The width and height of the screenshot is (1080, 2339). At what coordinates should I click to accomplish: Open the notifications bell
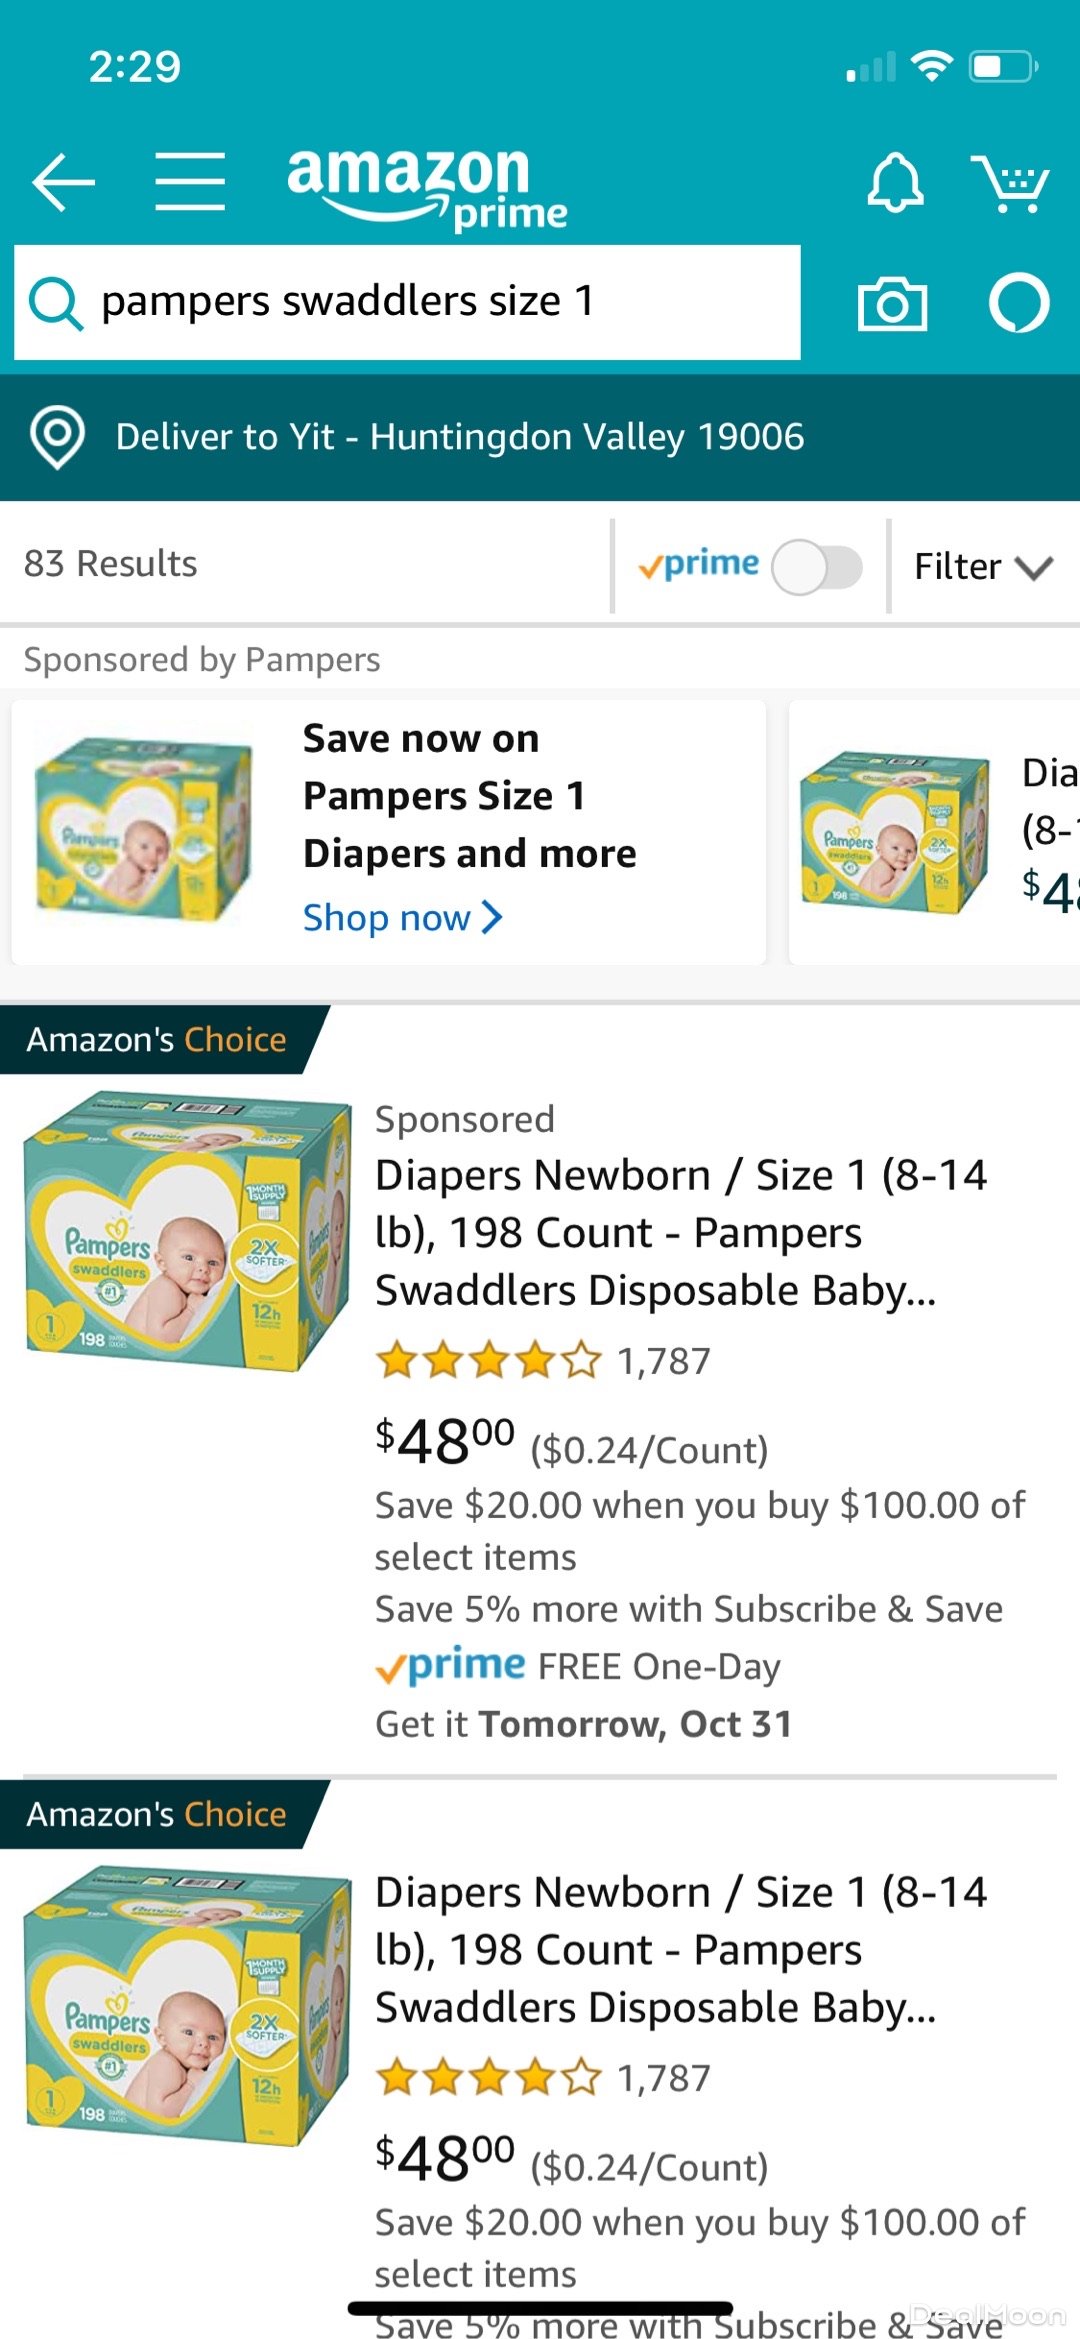tap(895, 182)
